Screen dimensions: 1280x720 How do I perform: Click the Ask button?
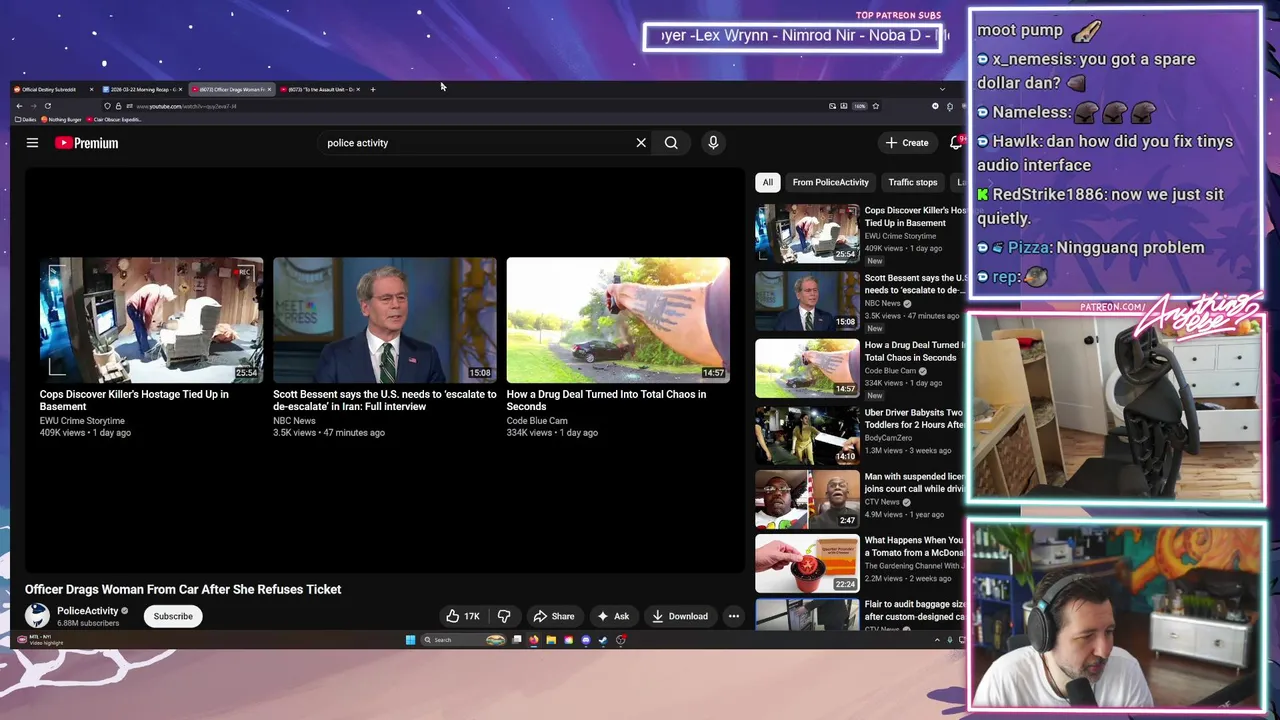point(613,616)
